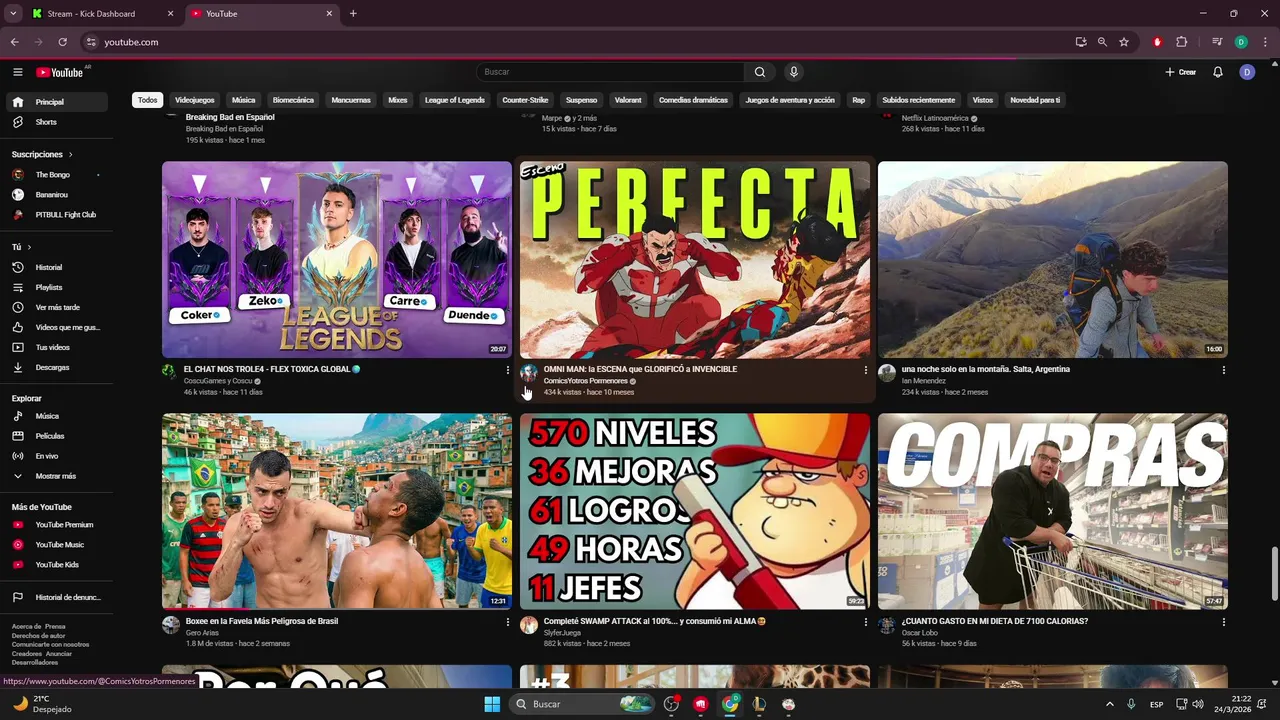This screenshot has width=1280, height=720.
Task: Open Música under Explorar
Action: [x=57, y=416]
